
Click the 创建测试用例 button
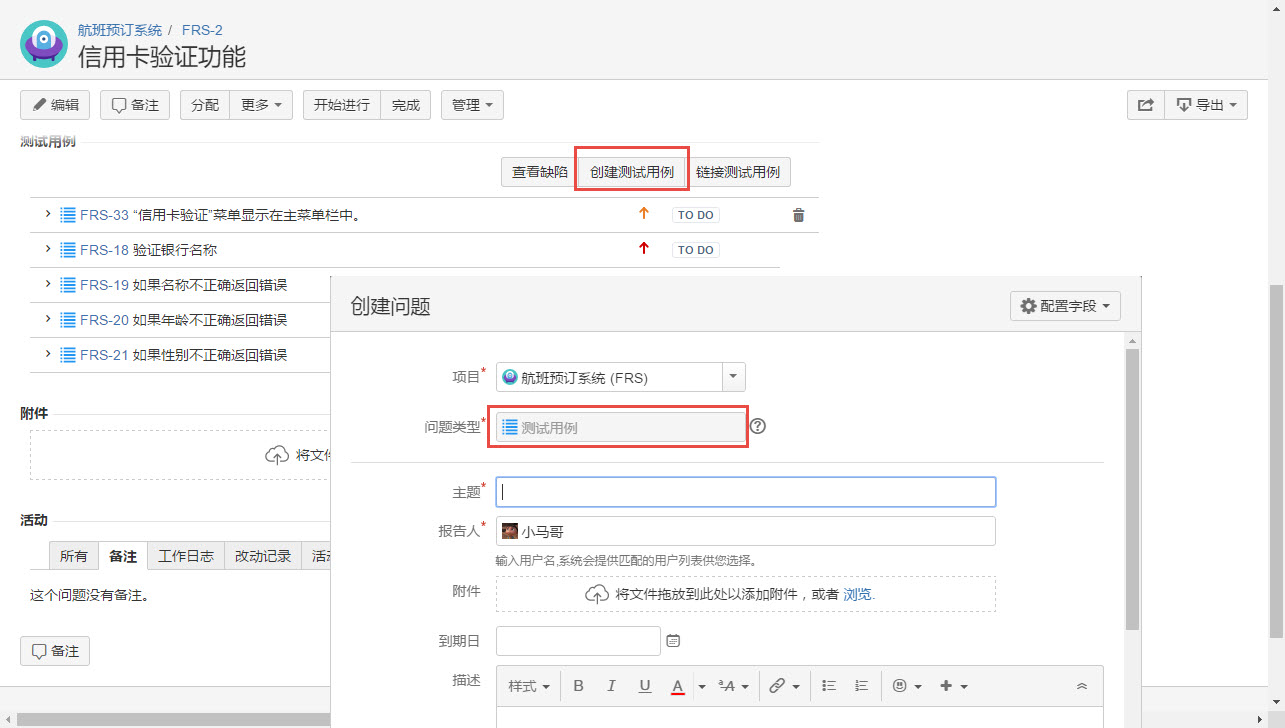[x=631, y=172]
